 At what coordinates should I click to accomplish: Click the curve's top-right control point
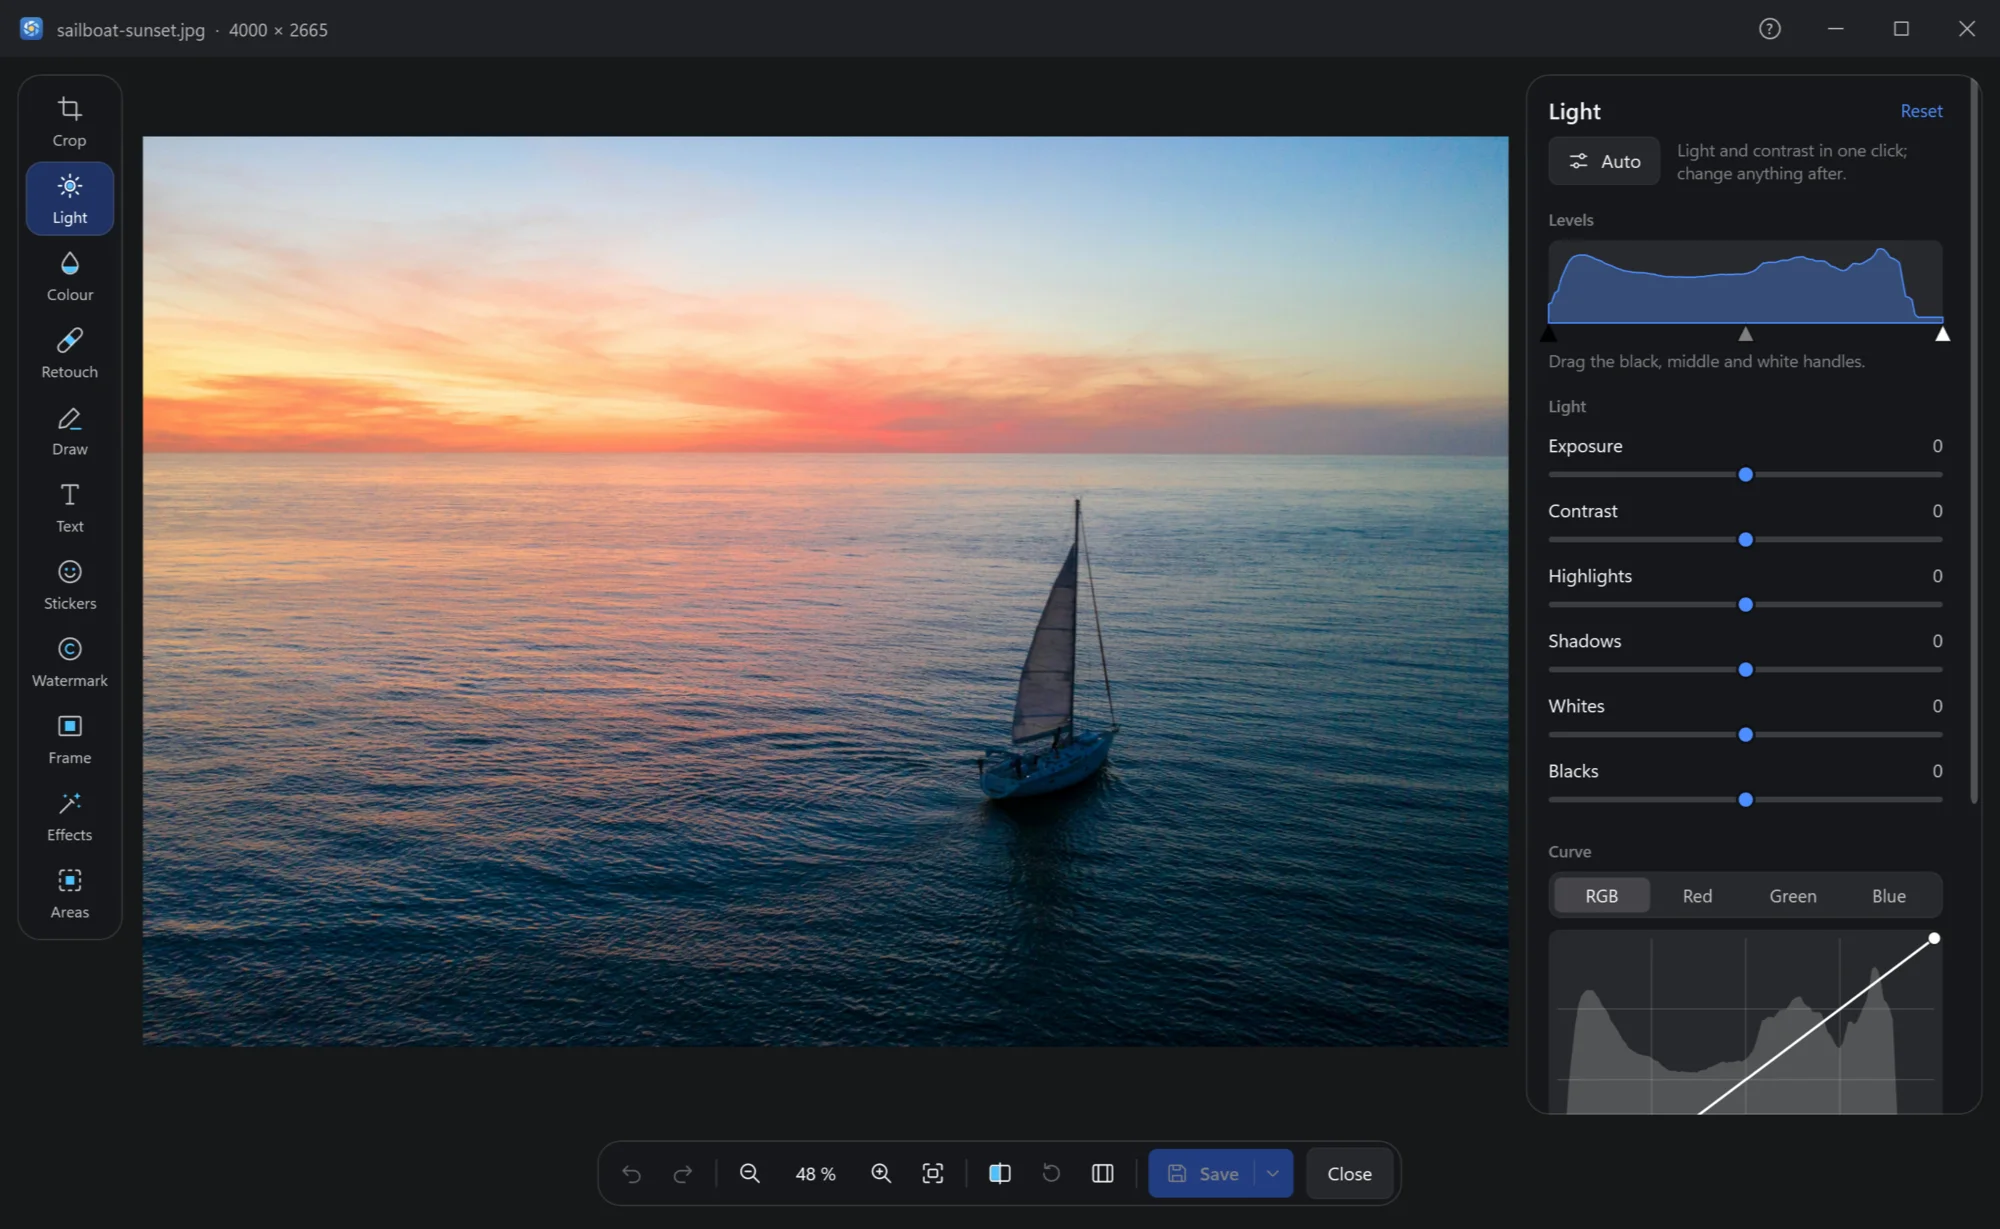pyautogui.click(x=1934, y=938)
